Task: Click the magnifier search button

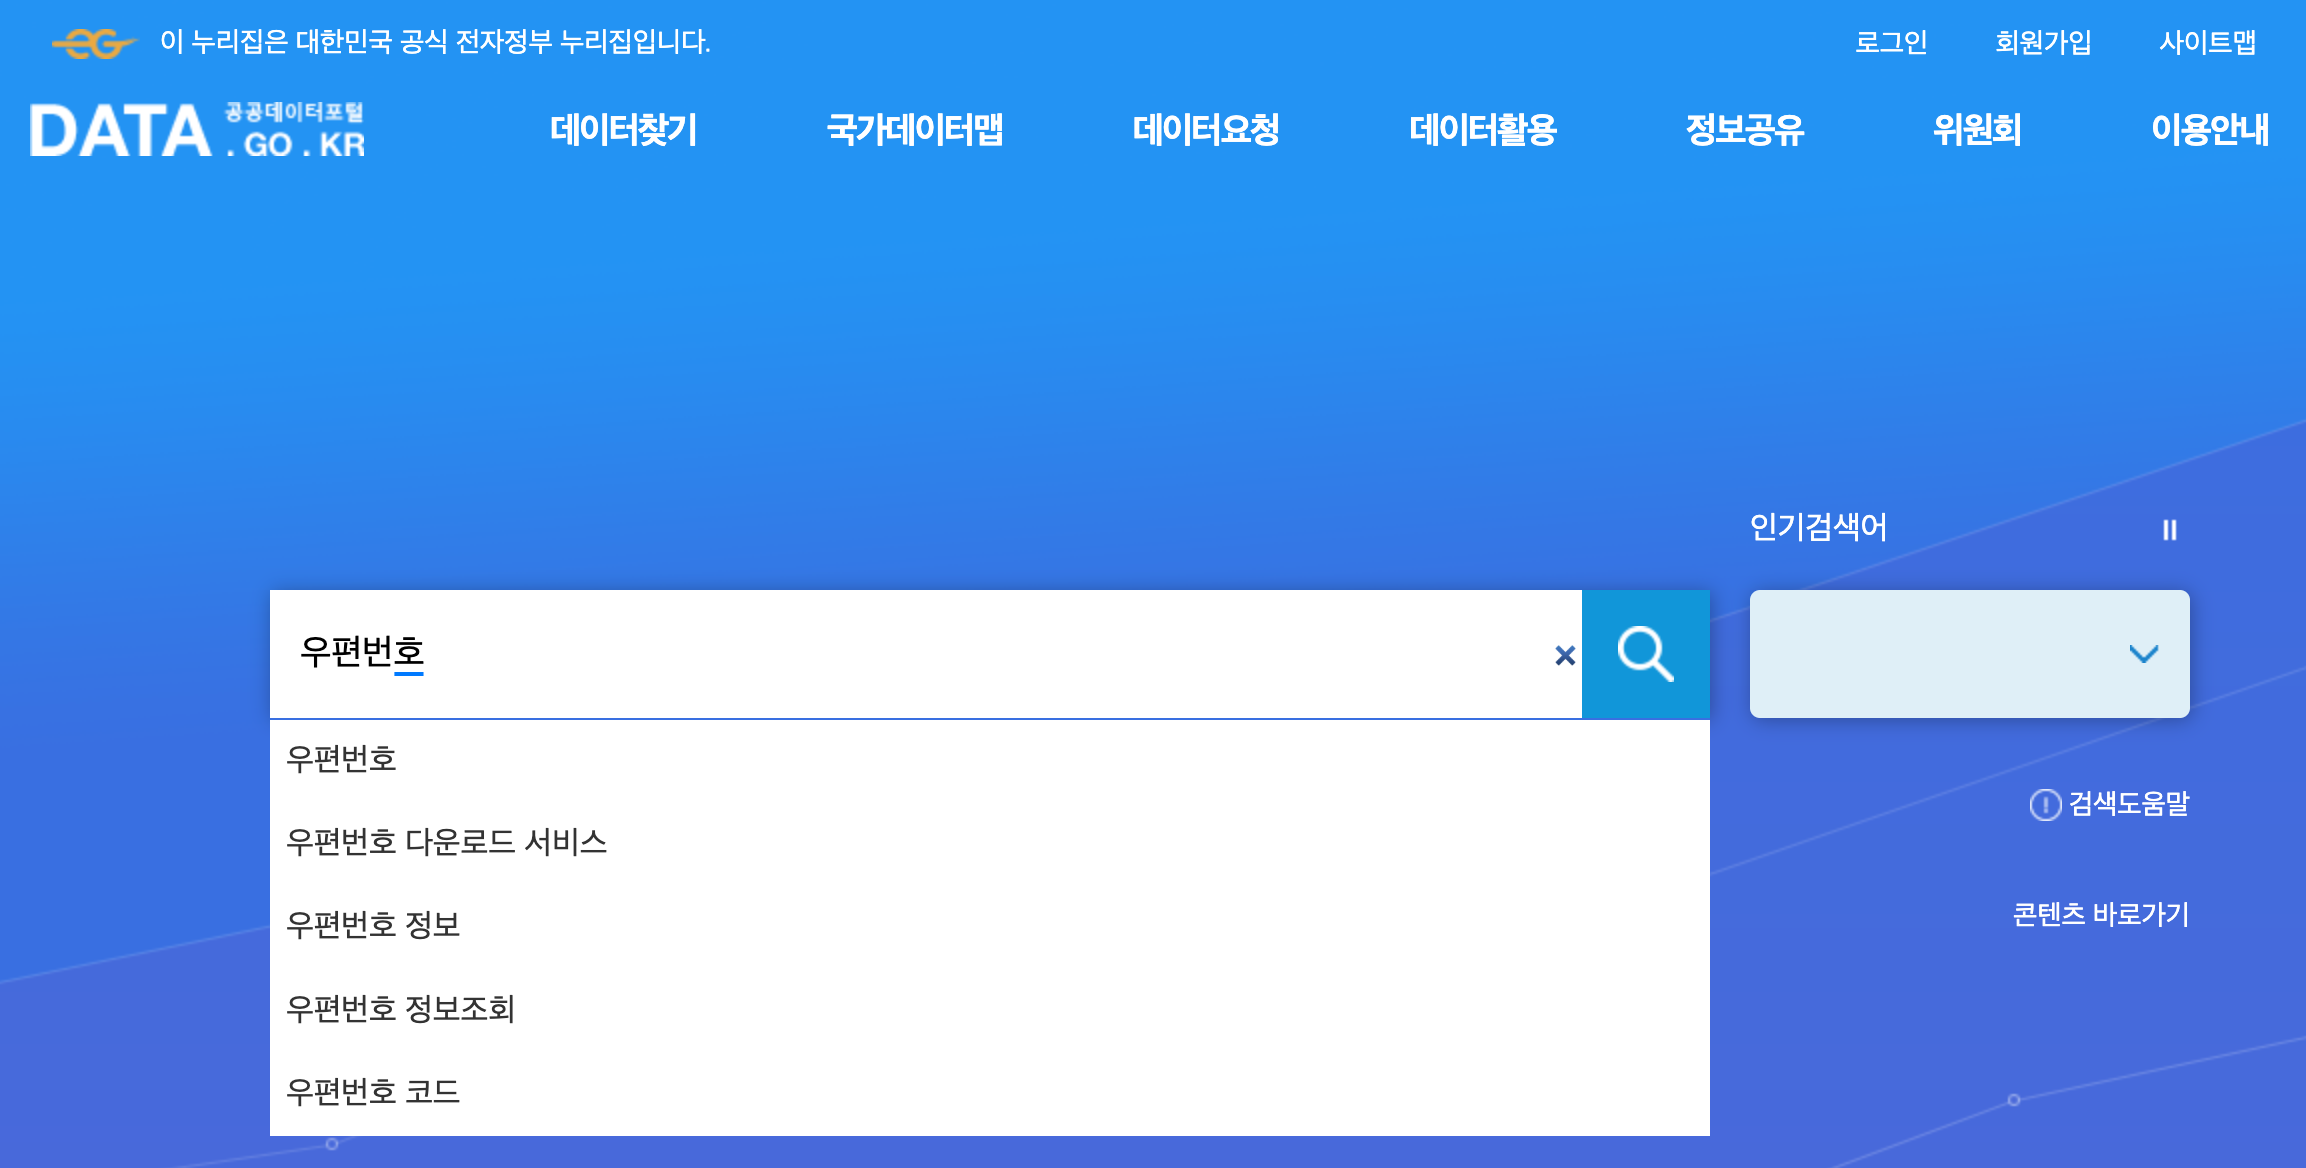Action: pos(1645,654)
